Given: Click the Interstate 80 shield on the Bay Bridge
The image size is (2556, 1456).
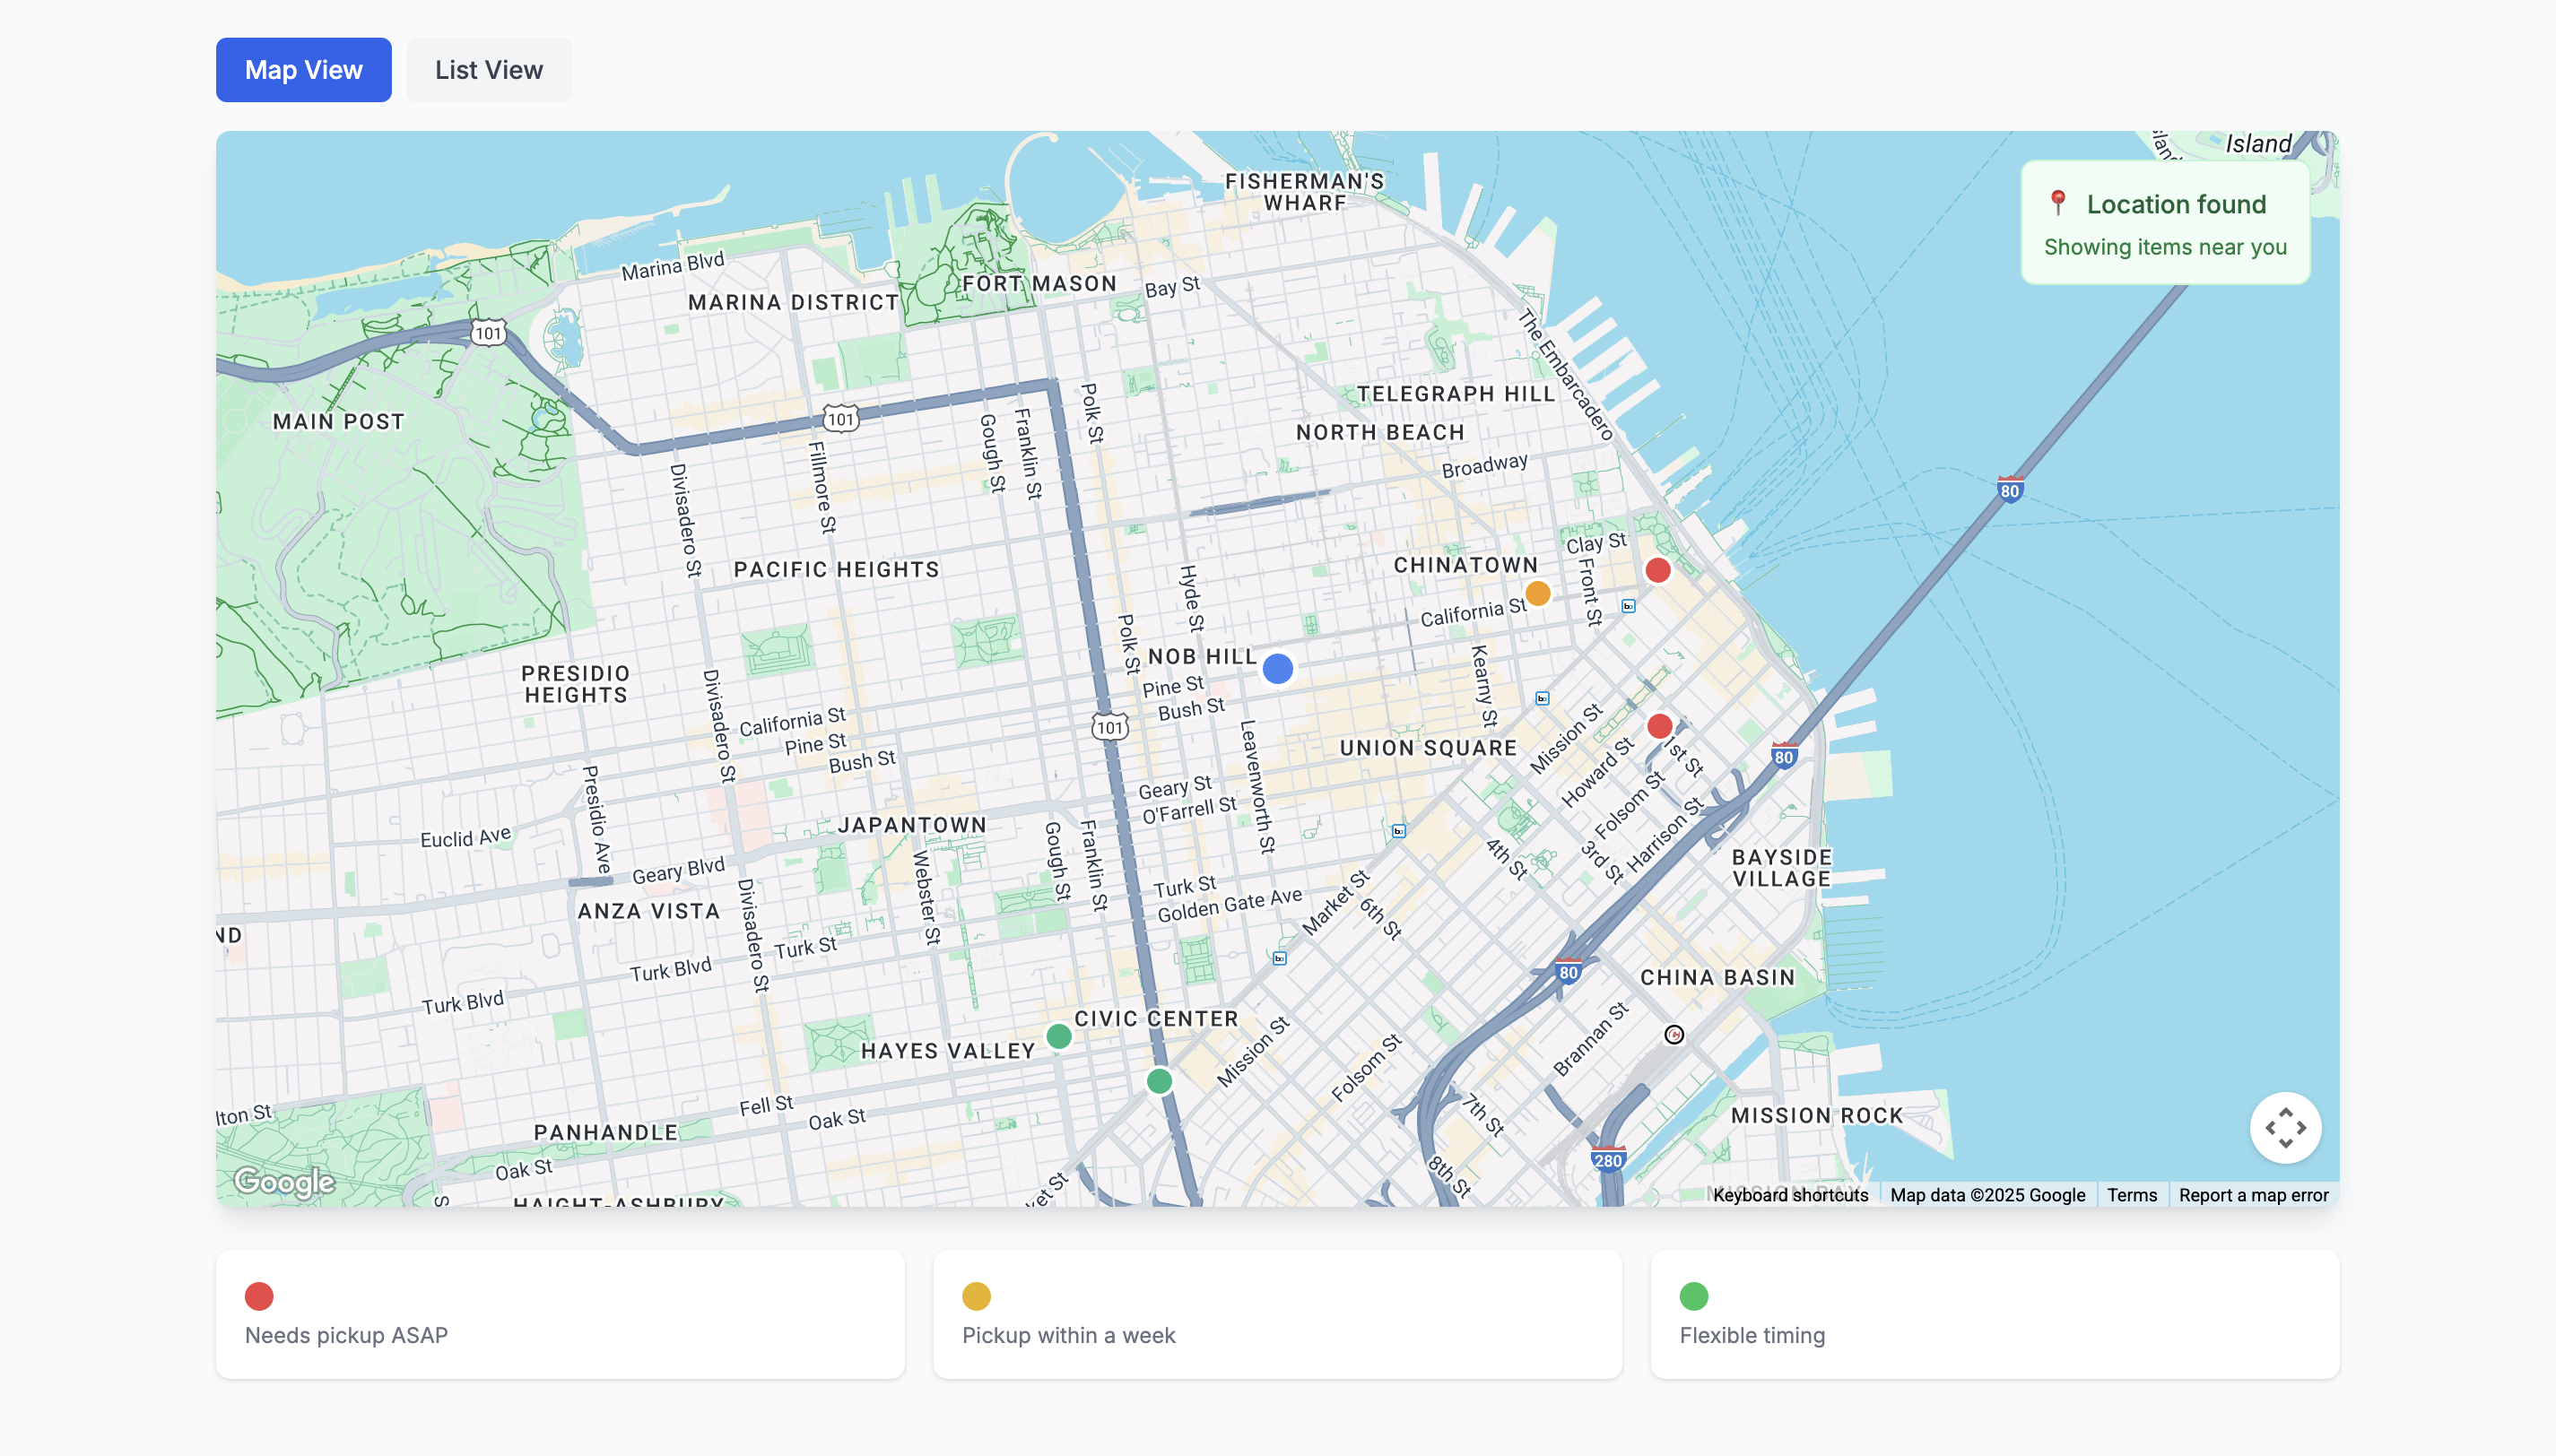Looking at the screenshot, I should [x=2009, y=490].
